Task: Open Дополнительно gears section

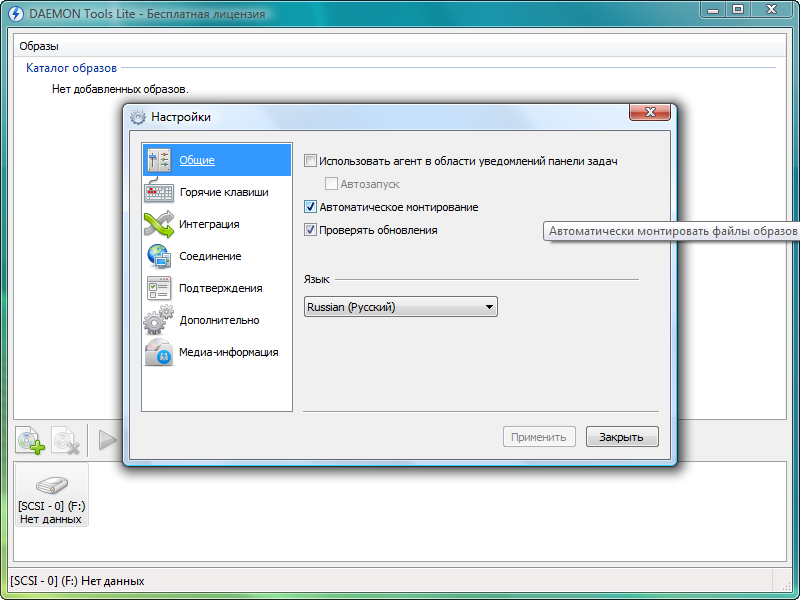Action: (x=159, y=320)
